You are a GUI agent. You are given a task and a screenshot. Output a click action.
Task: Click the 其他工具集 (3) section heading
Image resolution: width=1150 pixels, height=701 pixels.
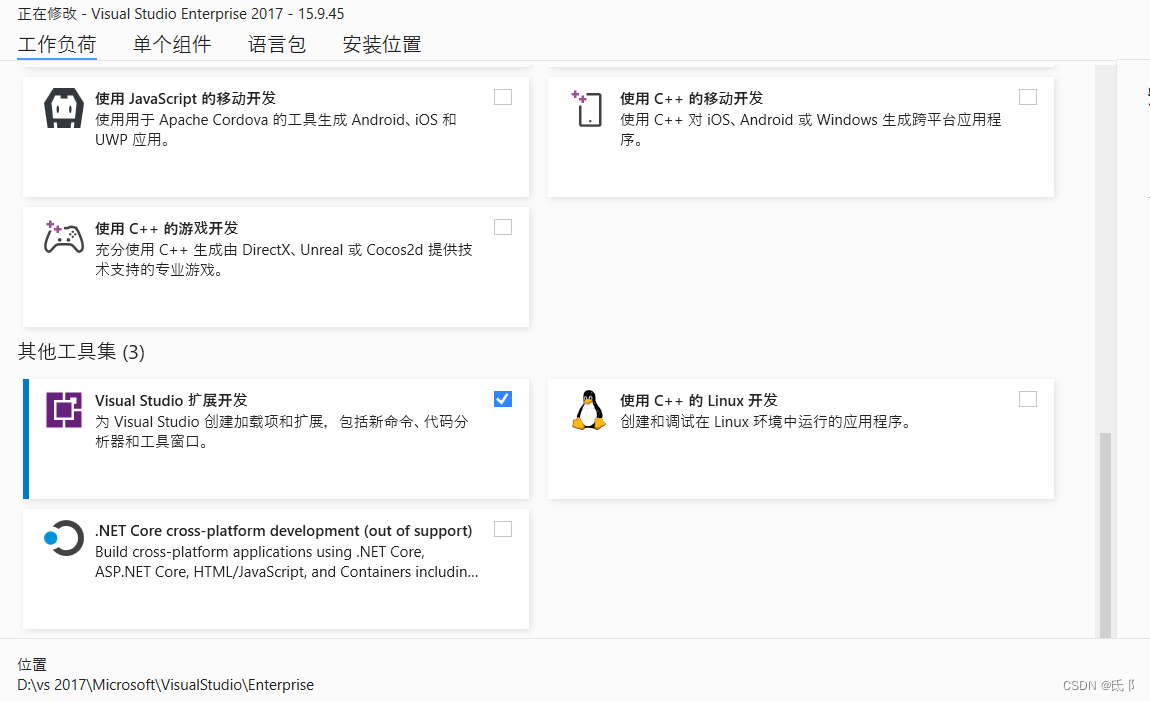coord(81,352)
